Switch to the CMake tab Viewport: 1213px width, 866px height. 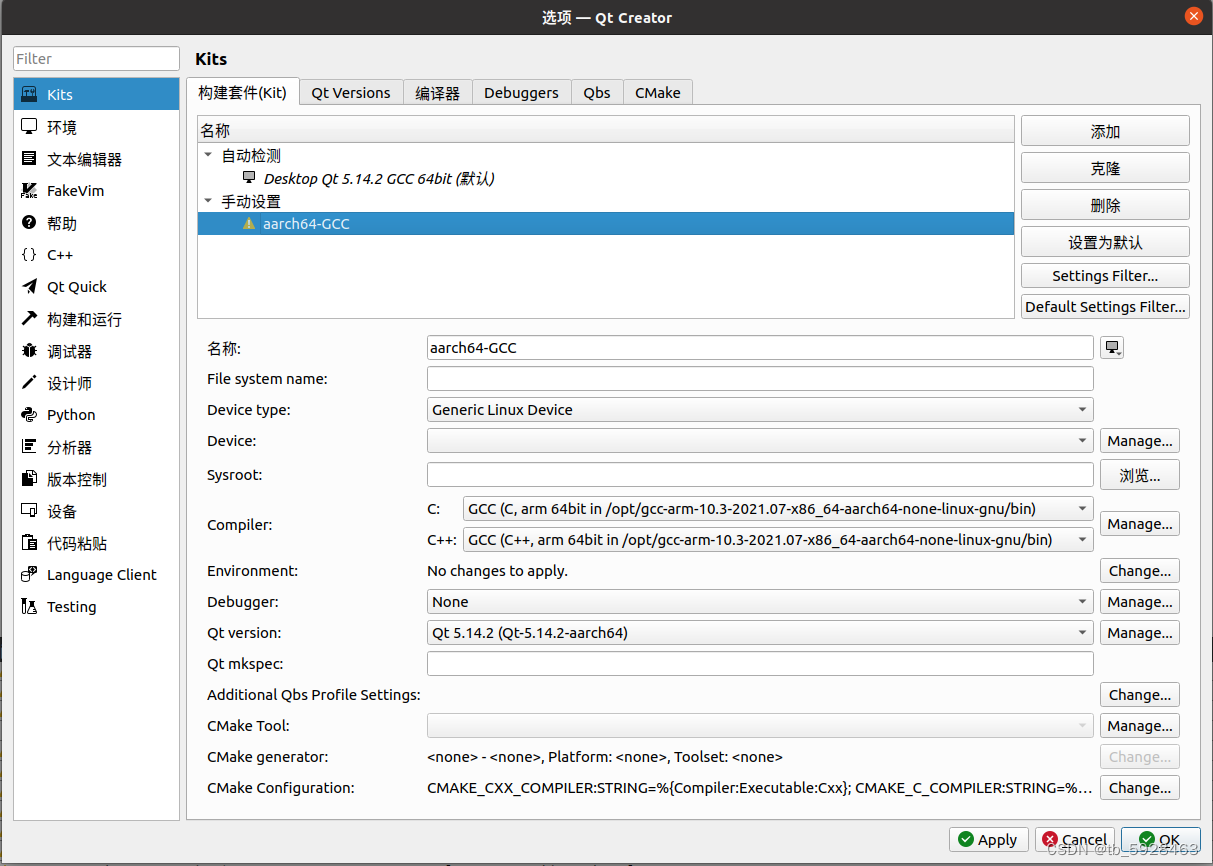pos(657,93)
